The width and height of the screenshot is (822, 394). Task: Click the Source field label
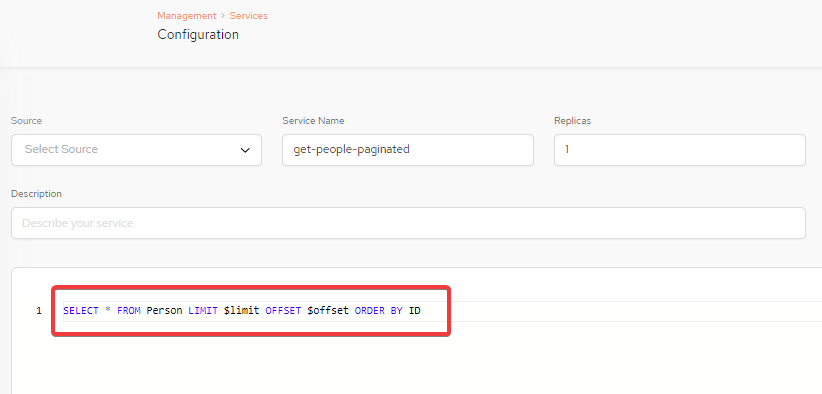pos(26,121)
